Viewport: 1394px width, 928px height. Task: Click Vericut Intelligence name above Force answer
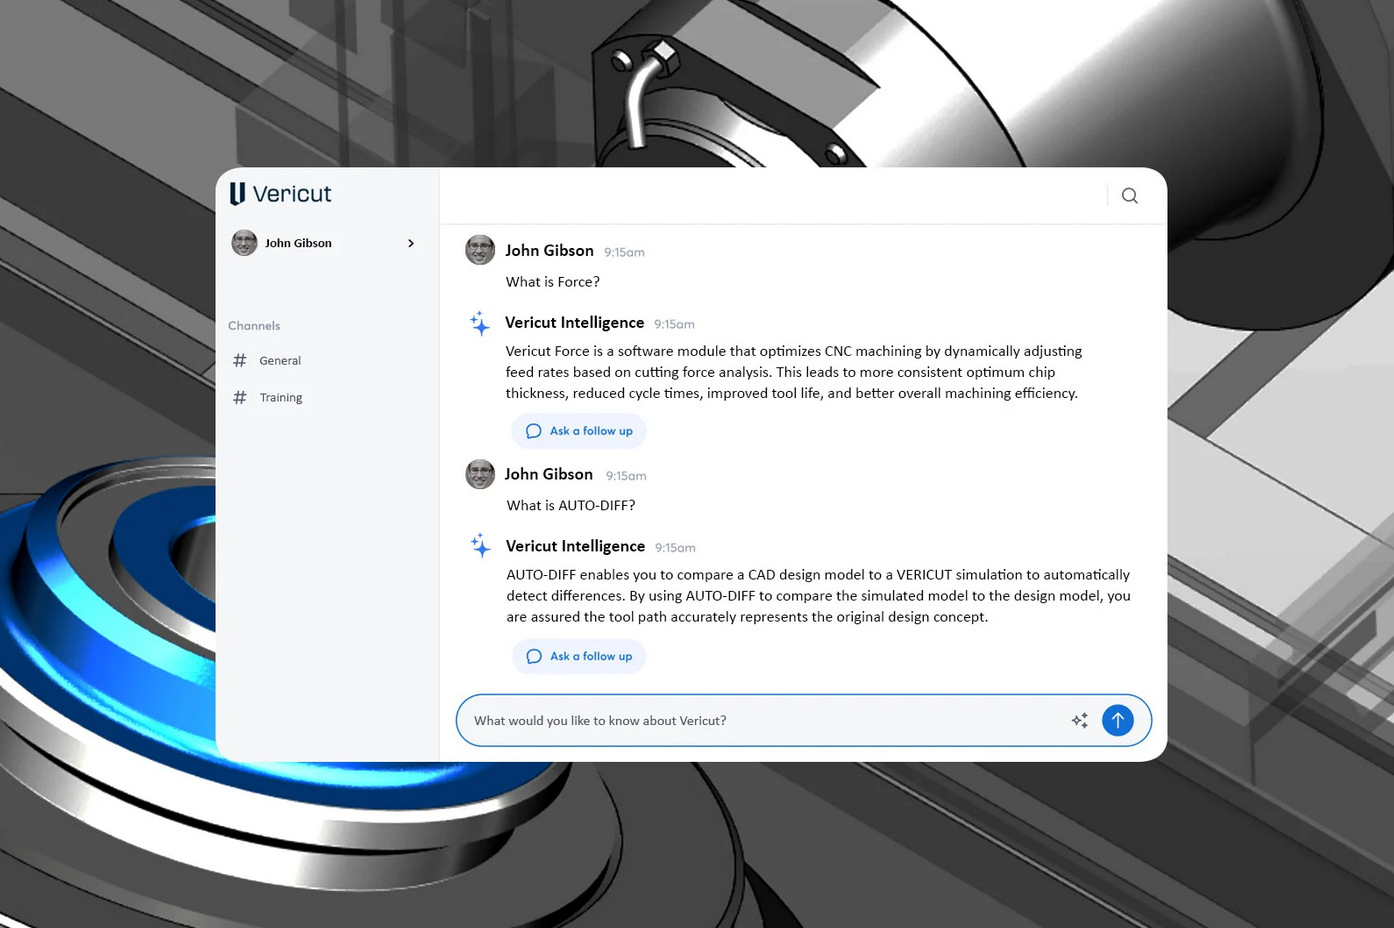[575, 322]
